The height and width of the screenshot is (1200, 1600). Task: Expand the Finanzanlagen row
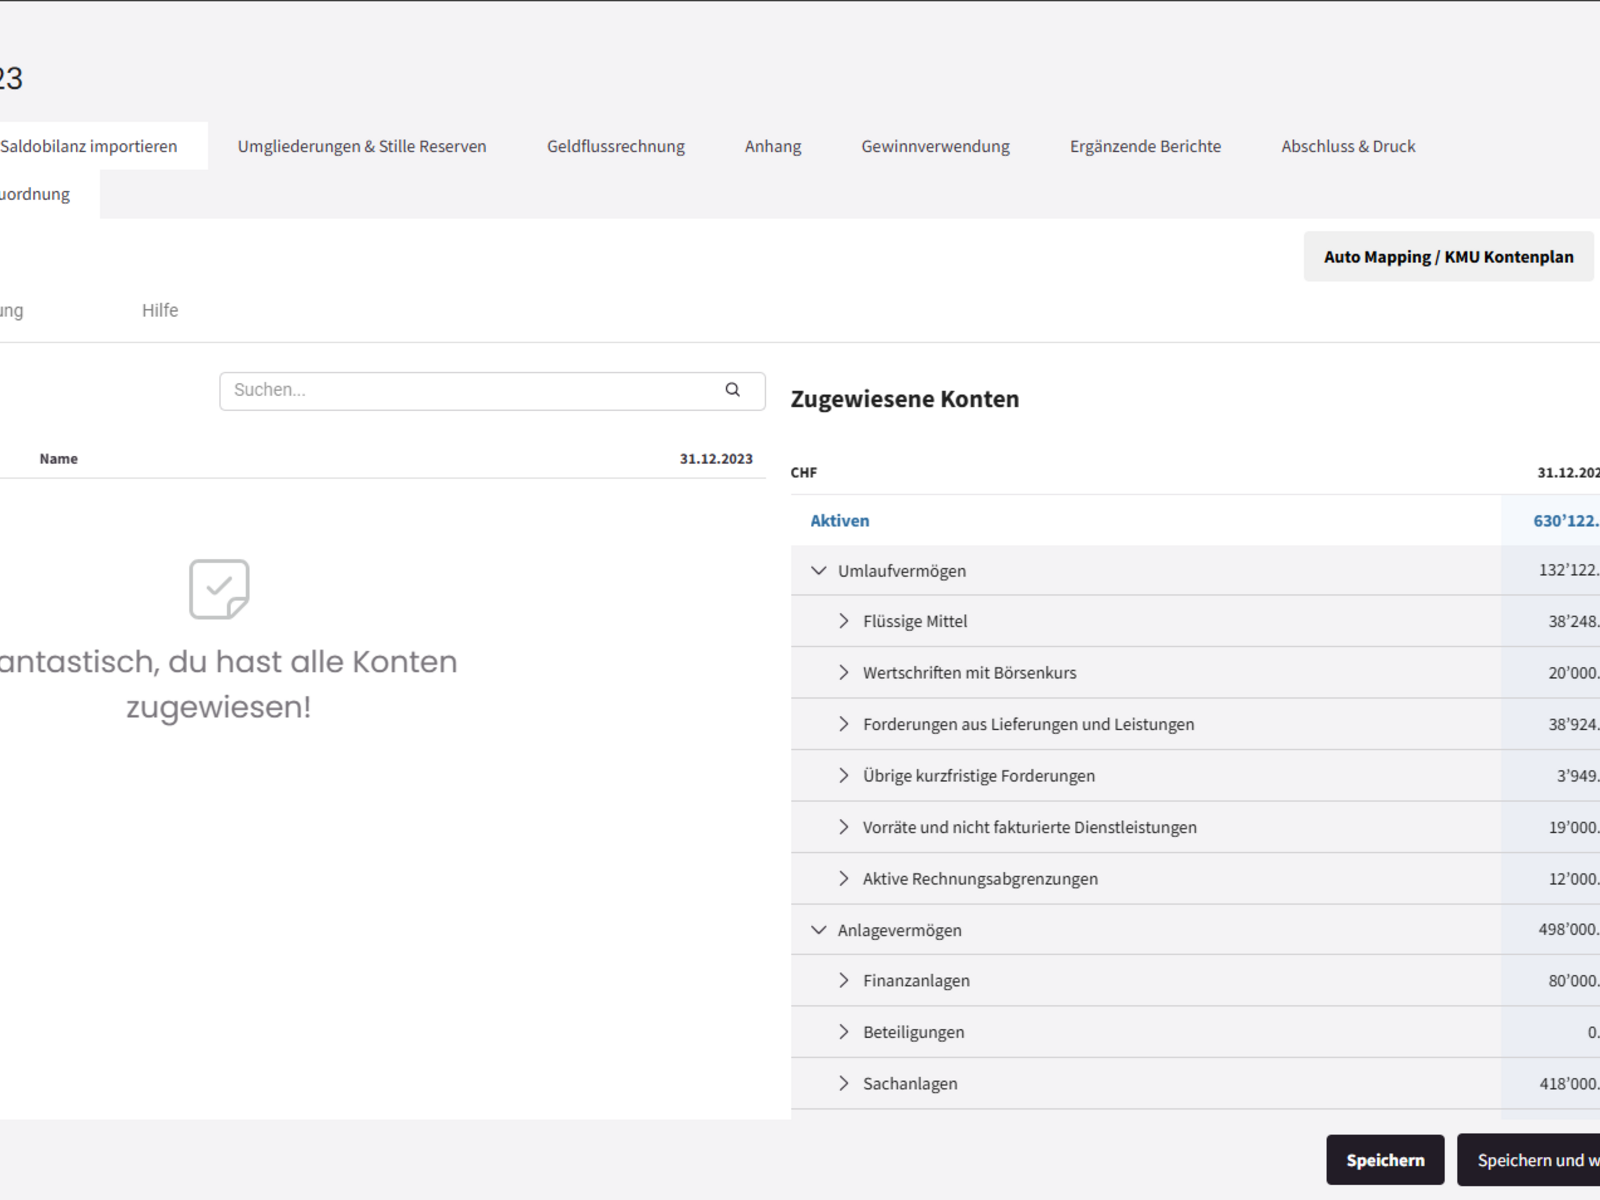coord(843,981)
